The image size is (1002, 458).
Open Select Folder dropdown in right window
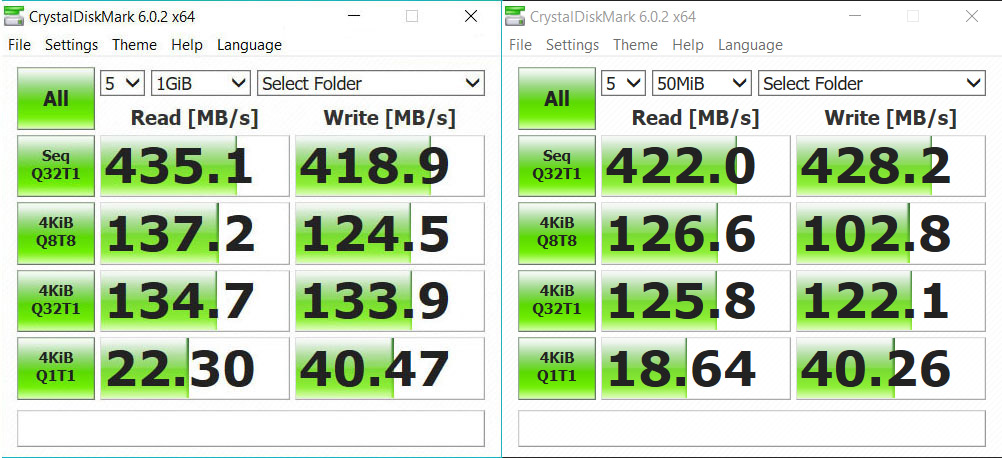pos(872,83)
